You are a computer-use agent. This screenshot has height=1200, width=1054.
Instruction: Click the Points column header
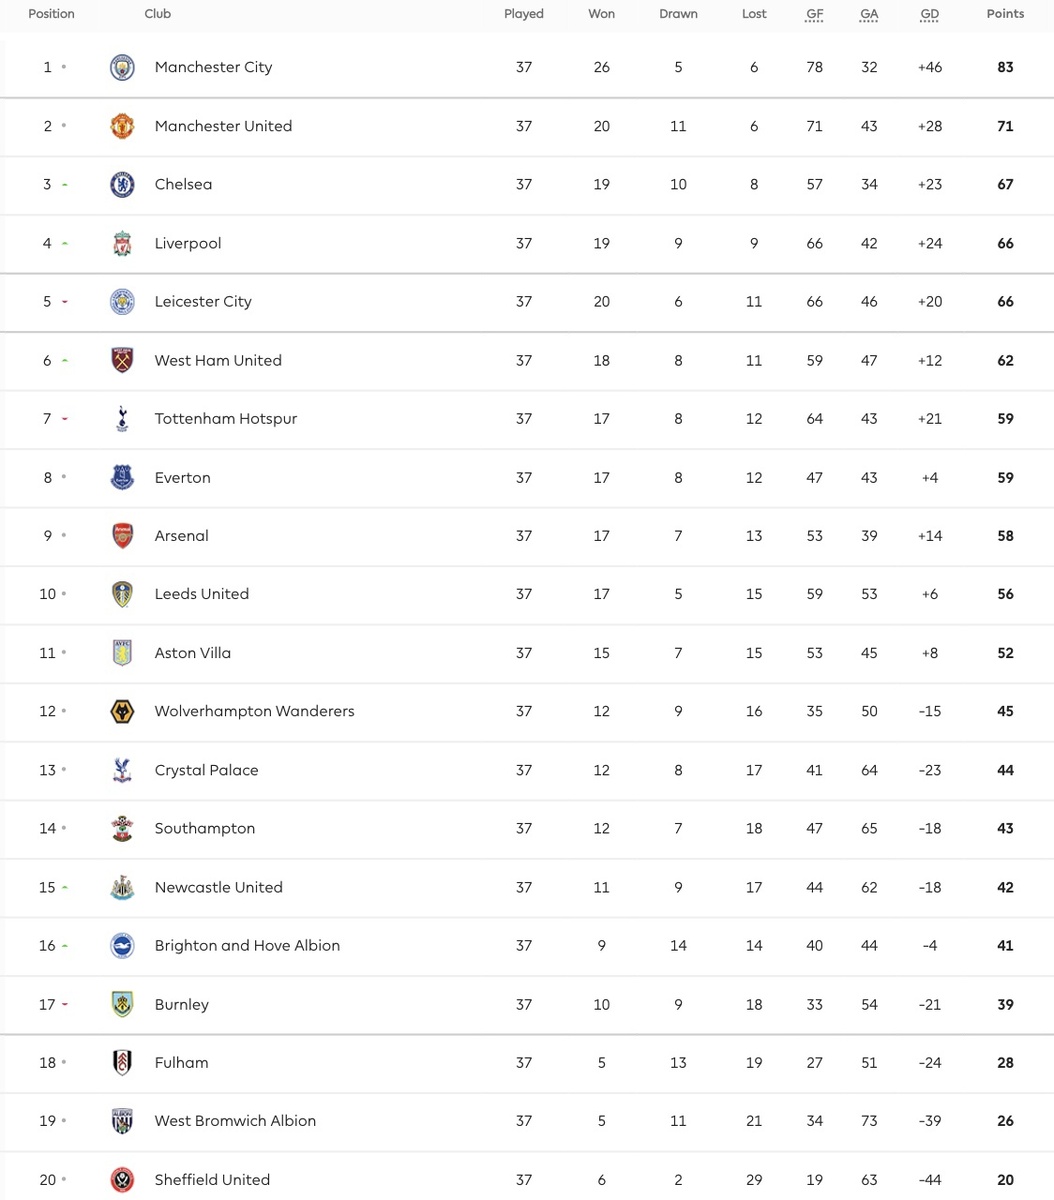tap(1005, 14)
